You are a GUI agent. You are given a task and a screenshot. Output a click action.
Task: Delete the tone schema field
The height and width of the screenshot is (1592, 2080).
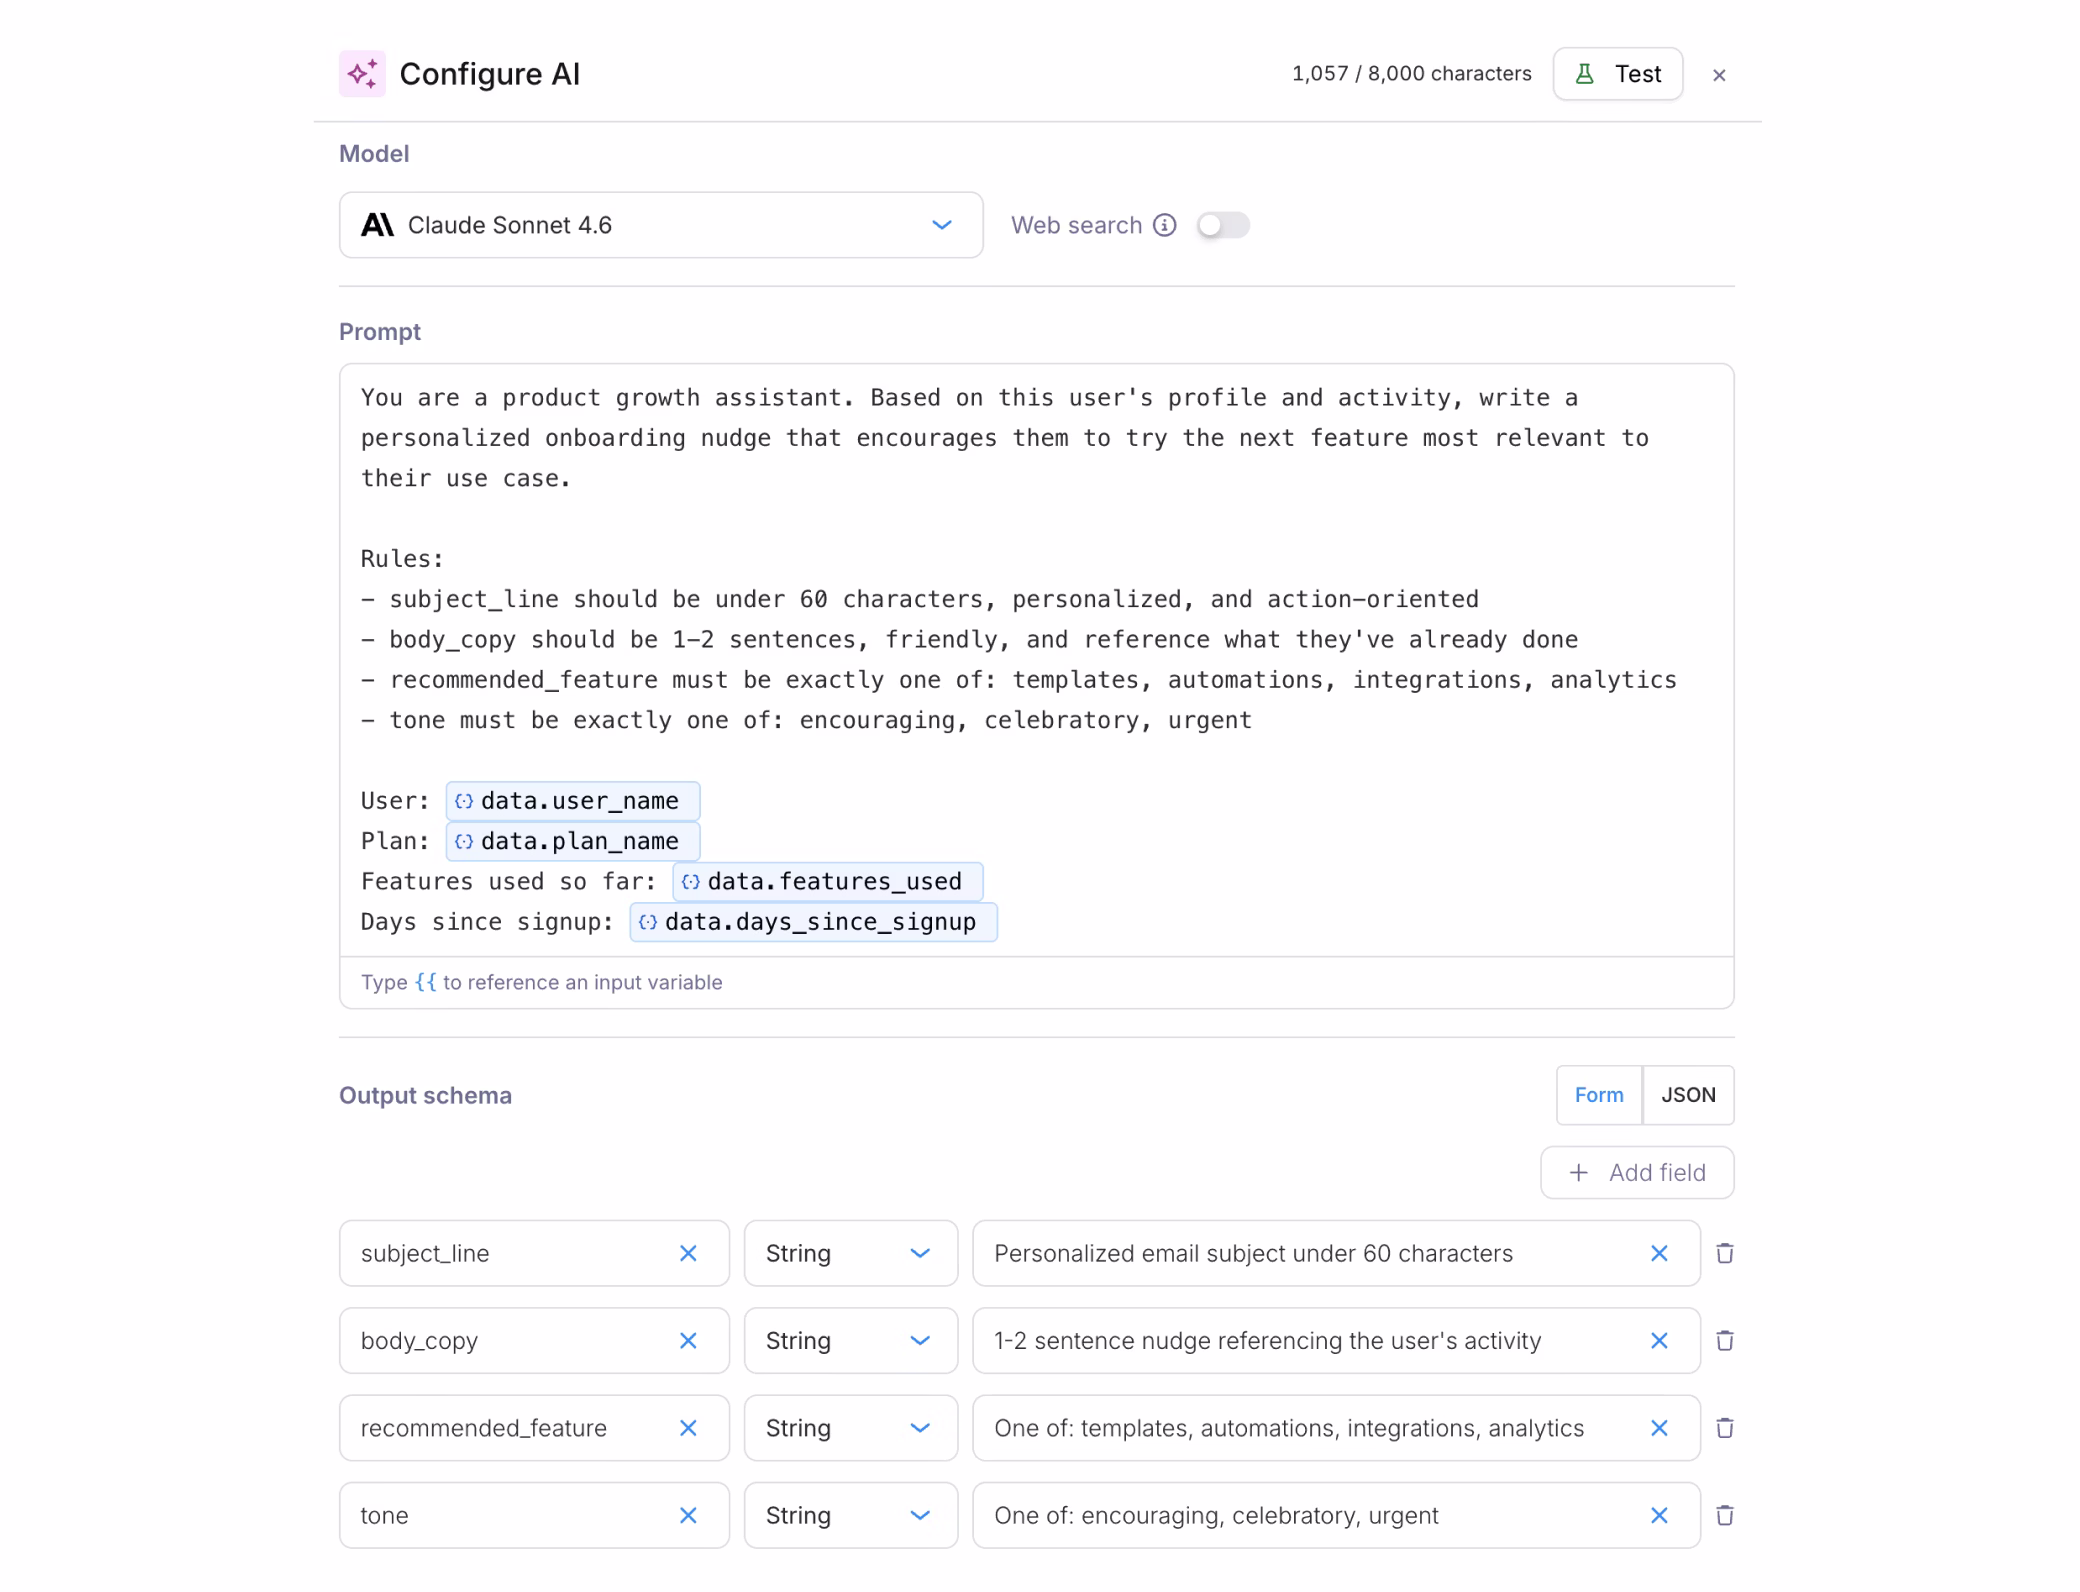pos(1725,1515)
